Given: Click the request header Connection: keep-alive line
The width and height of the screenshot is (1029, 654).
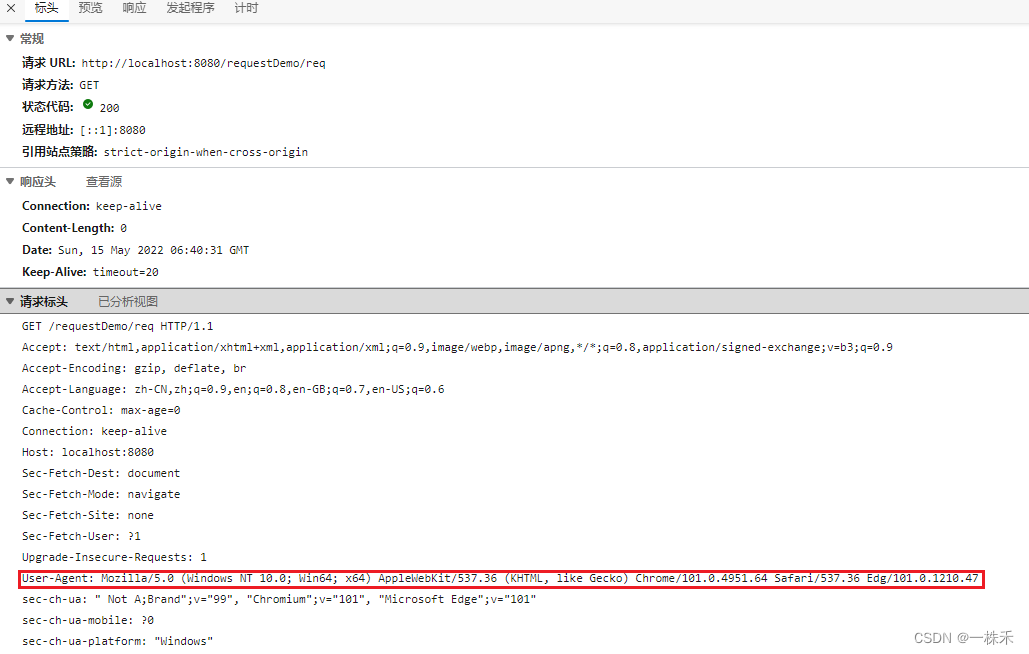Looking at the screenshot, I should (x=94, y=431).
